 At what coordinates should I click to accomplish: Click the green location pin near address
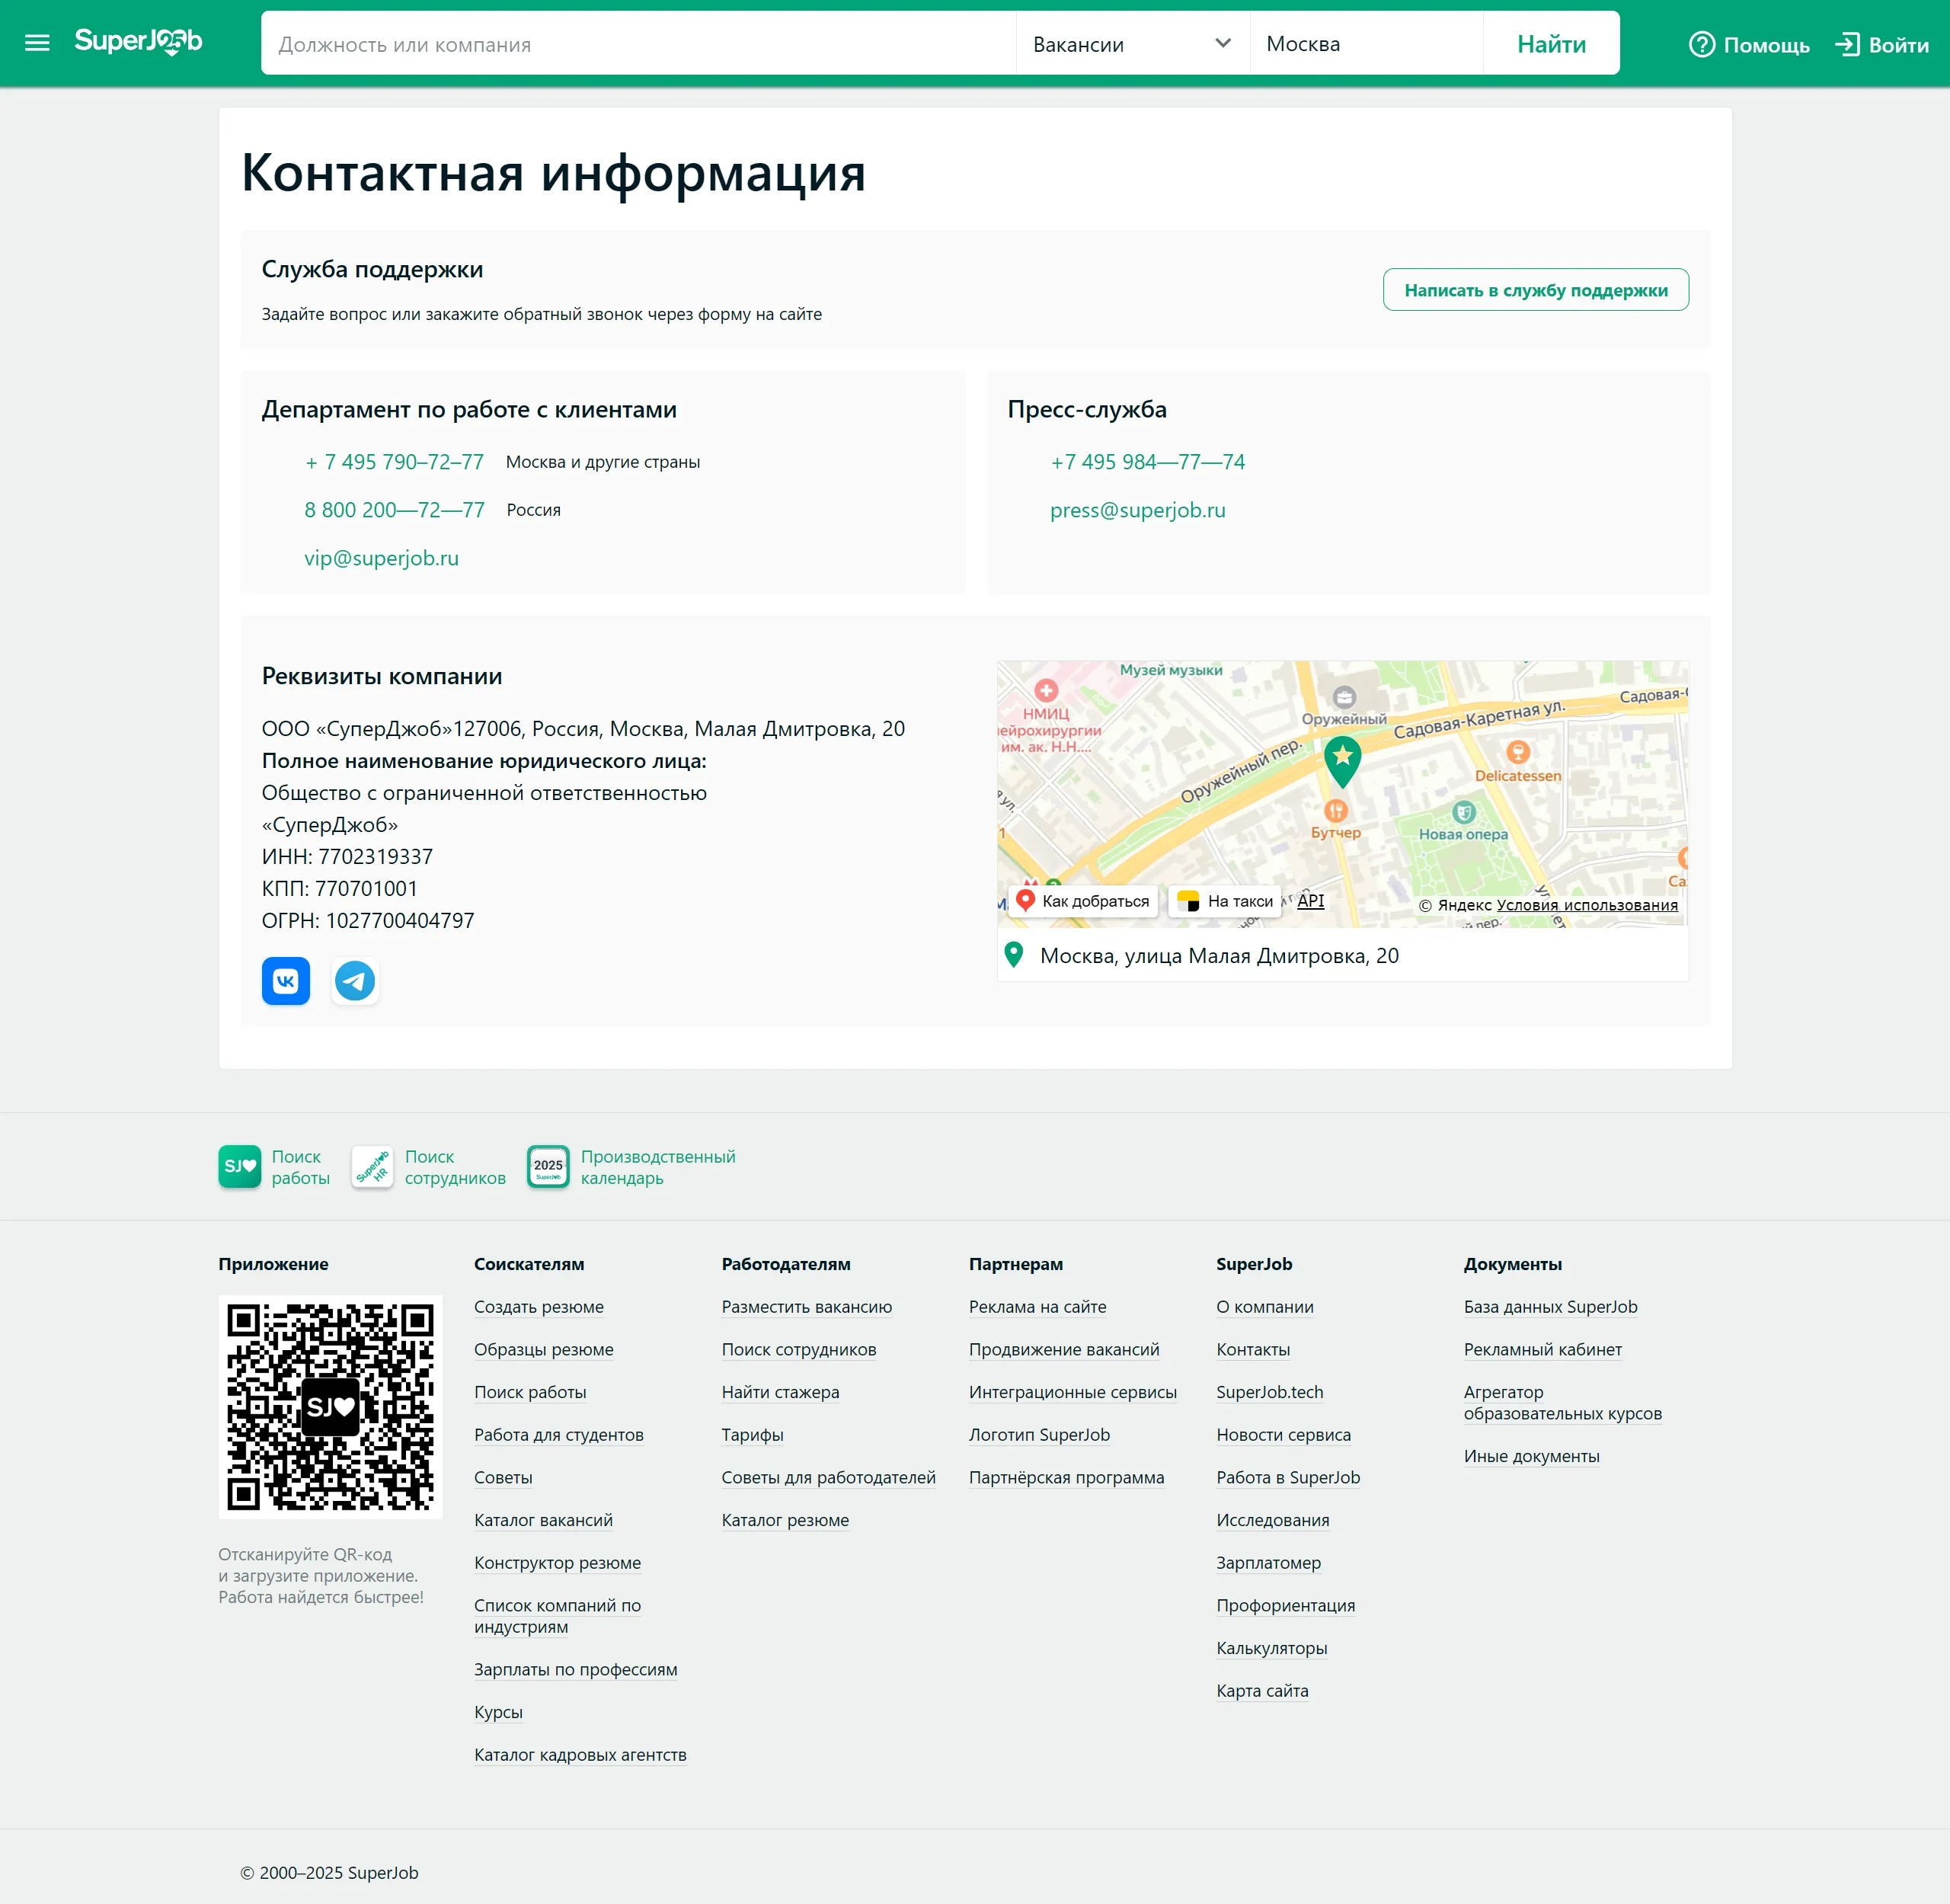pos(1013,955)
